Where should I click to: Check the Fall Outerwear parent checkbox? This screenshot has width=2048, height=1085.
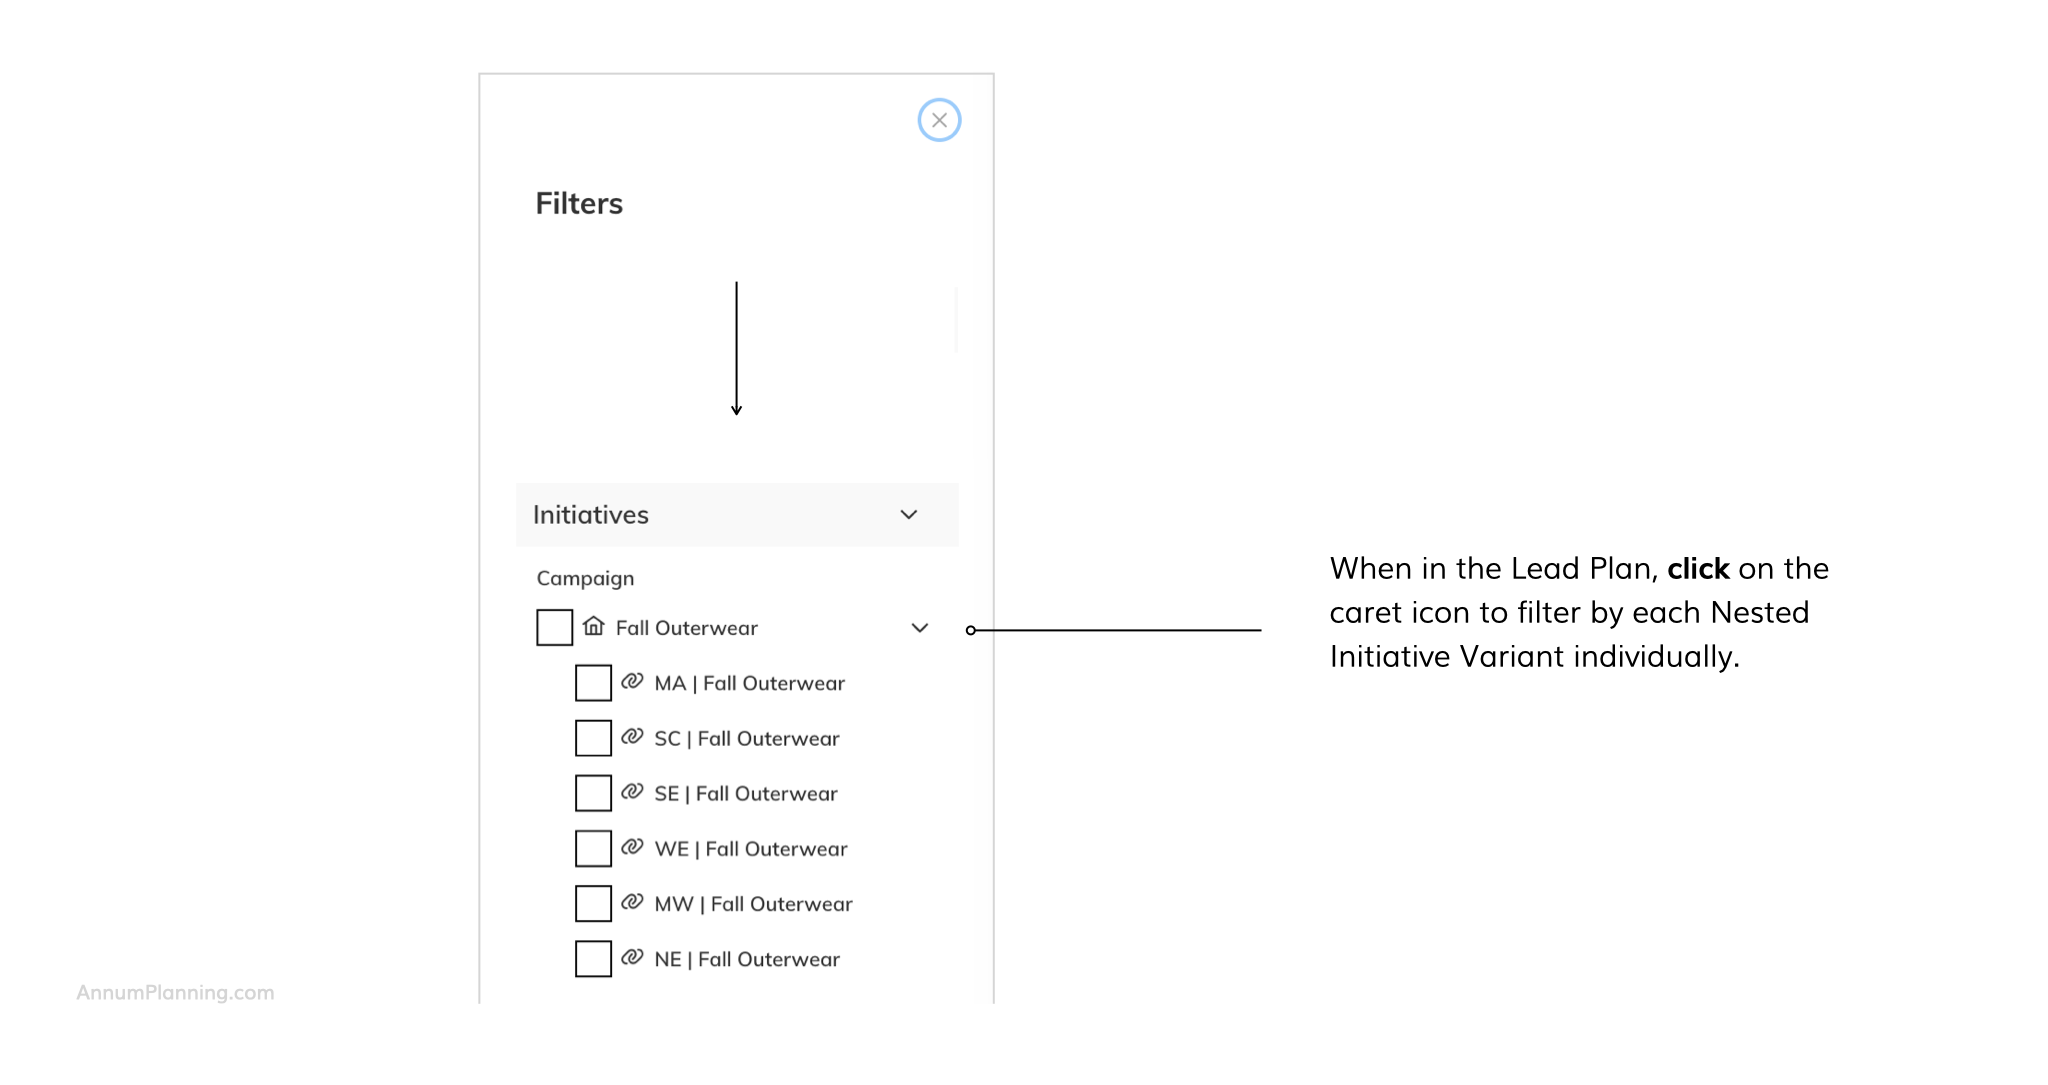click(554, 628)
